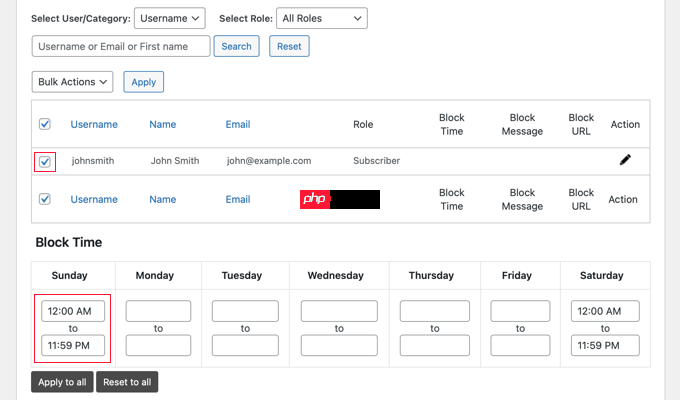
Task: Focus the Username or Email search field
Action: (x=121, y=46)
